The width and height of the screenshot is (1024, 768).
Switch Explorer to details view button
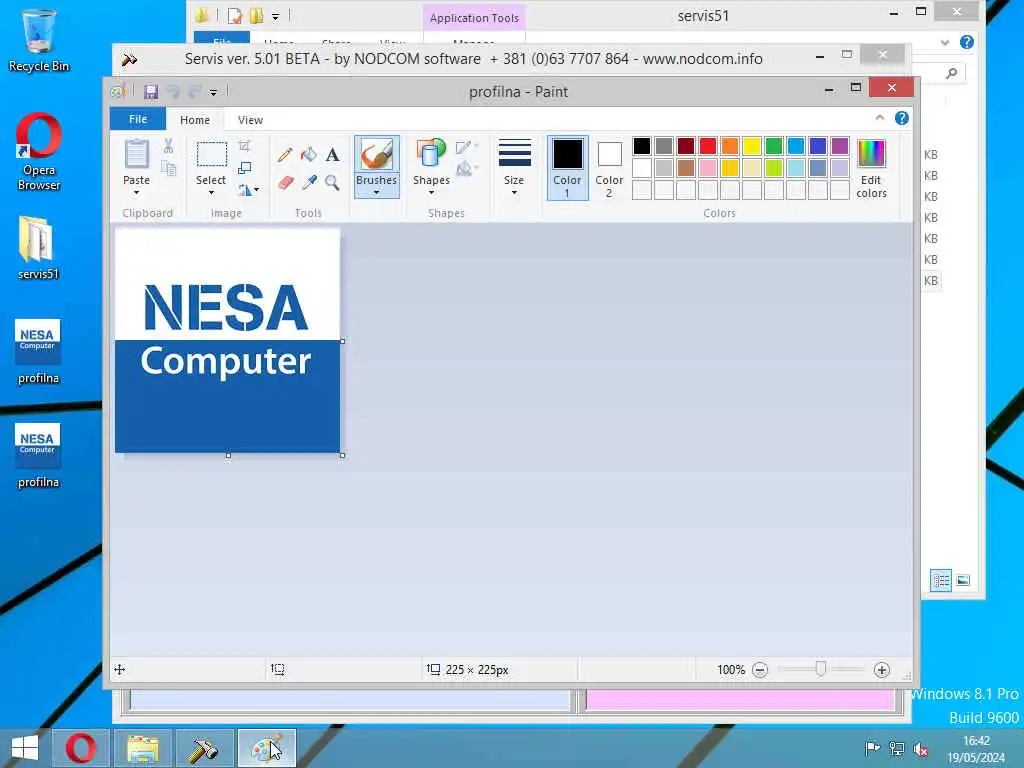coord(940,580)
